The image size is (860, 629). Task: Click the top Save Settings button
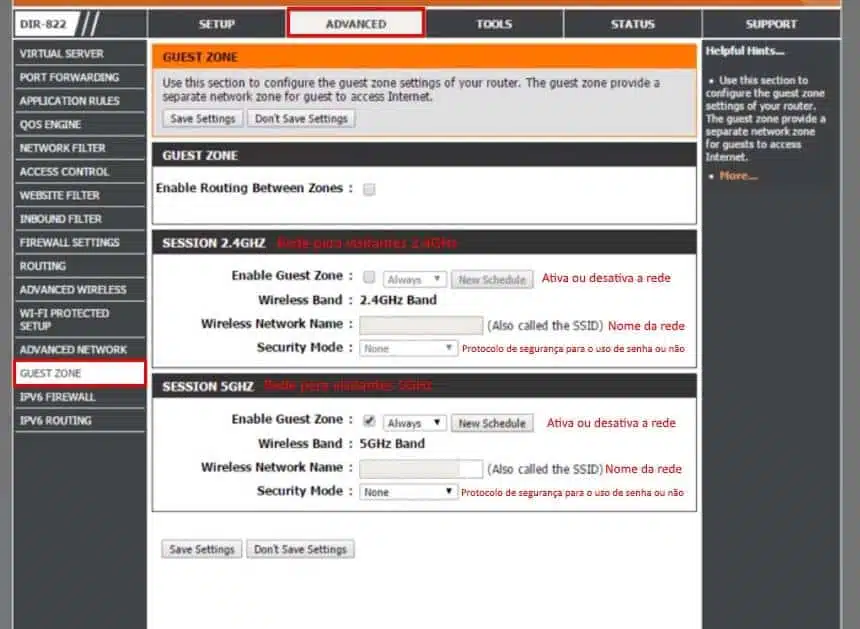coord(202,118)
